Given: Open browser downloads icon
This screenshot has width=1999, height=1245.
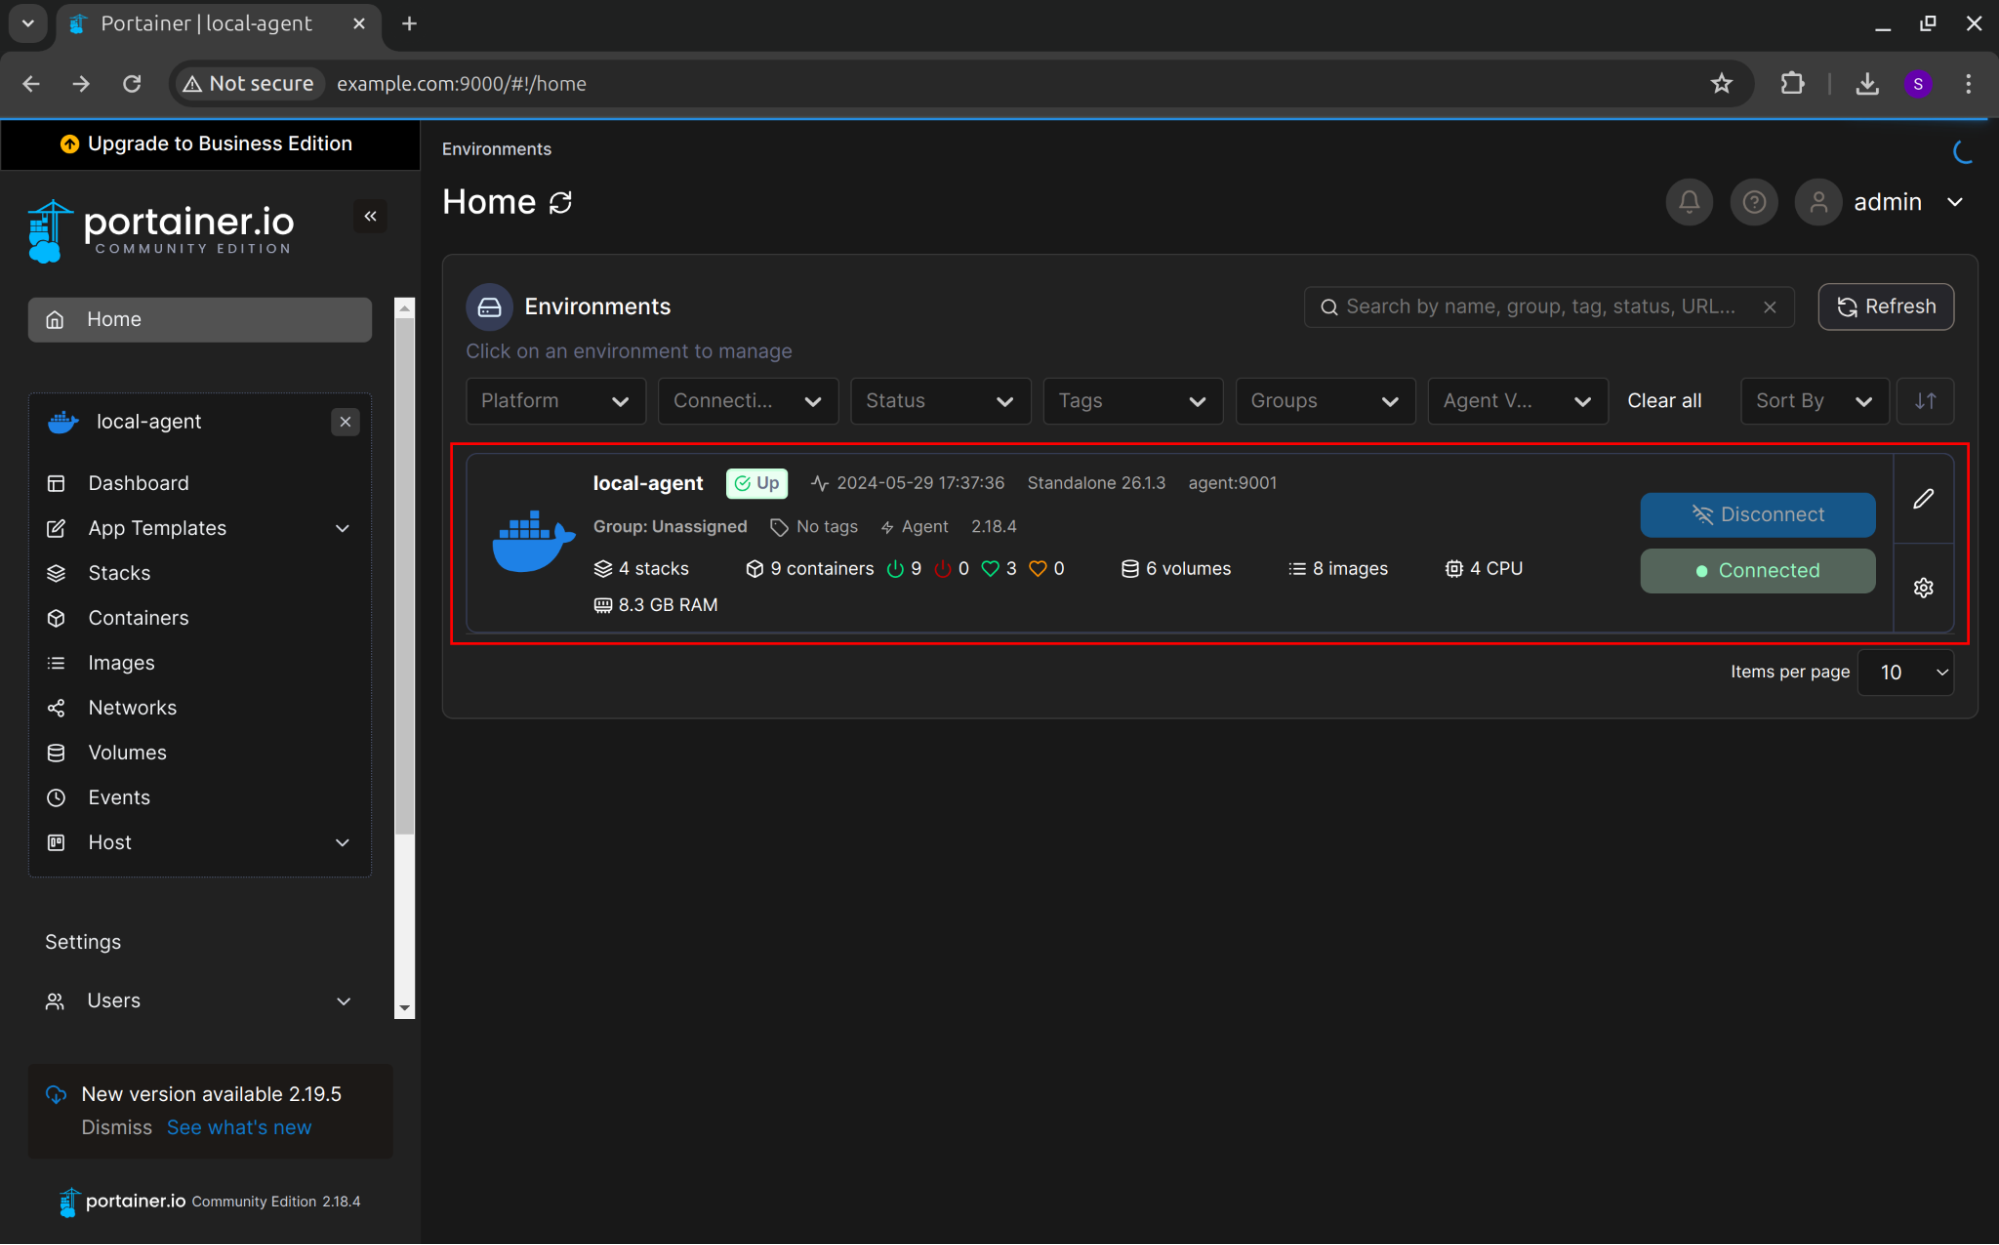Looking at the screenshot, I should 1867,84.
